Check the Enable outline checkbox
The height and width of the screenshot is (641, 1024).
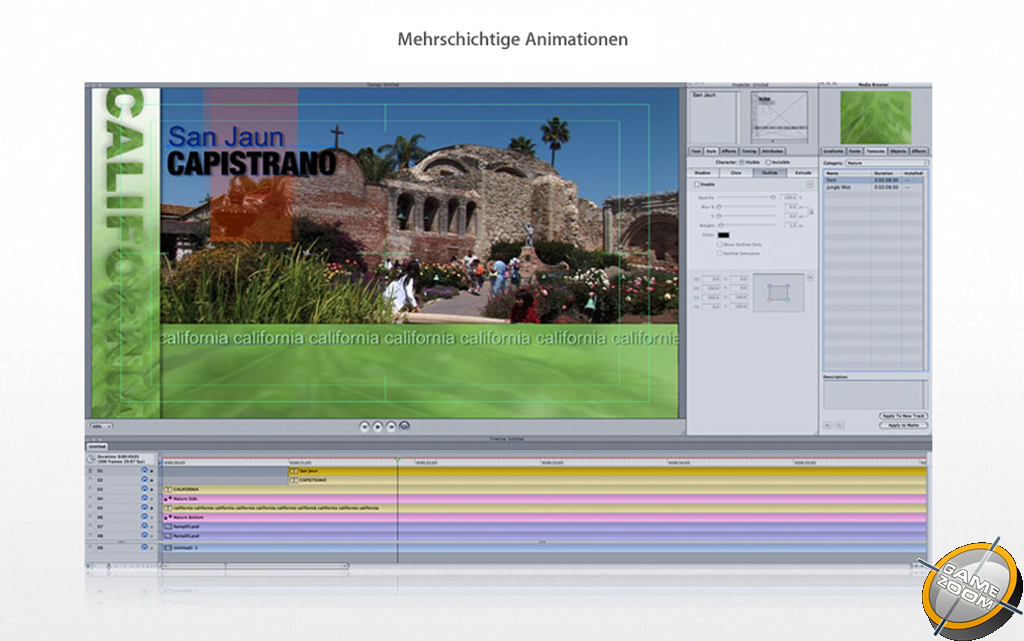pos(697,185)
